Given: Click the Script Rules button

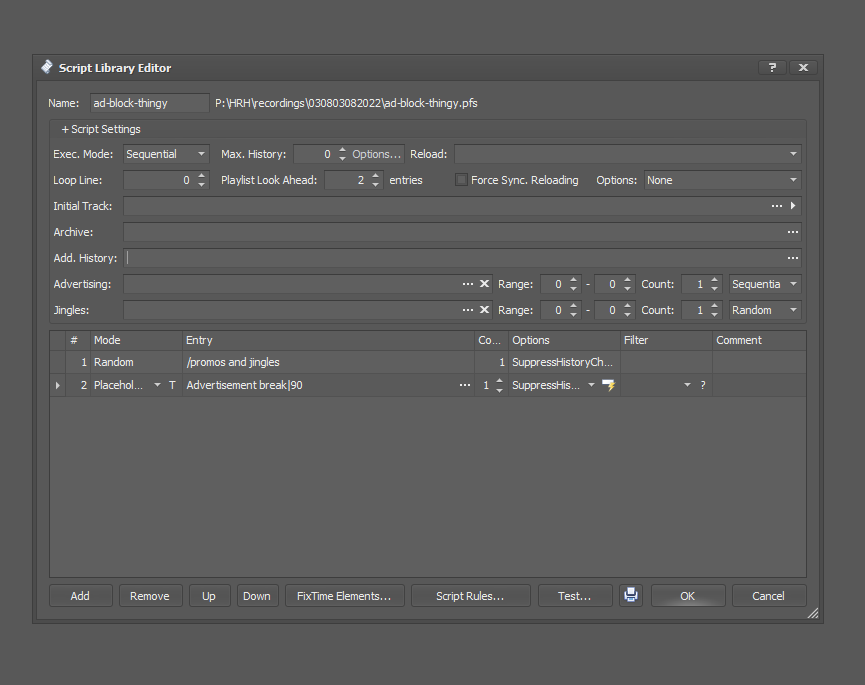Looking at the screenshot, I should (470, 596).
